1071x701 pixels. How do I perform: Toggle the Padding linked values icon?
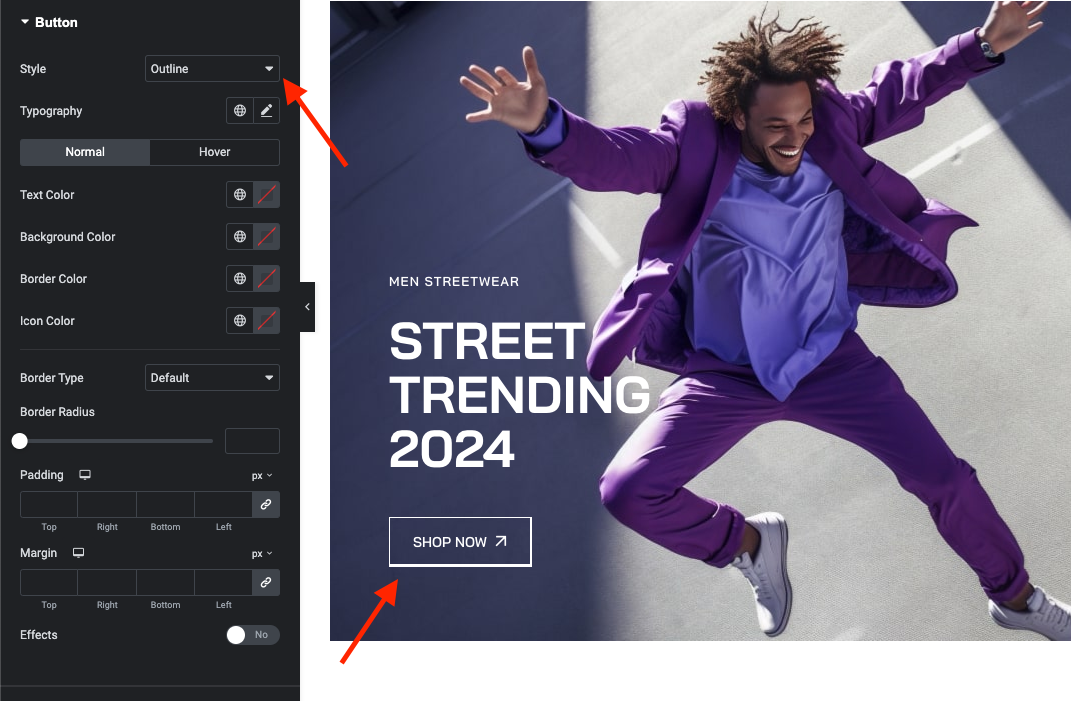click(266, 505)
